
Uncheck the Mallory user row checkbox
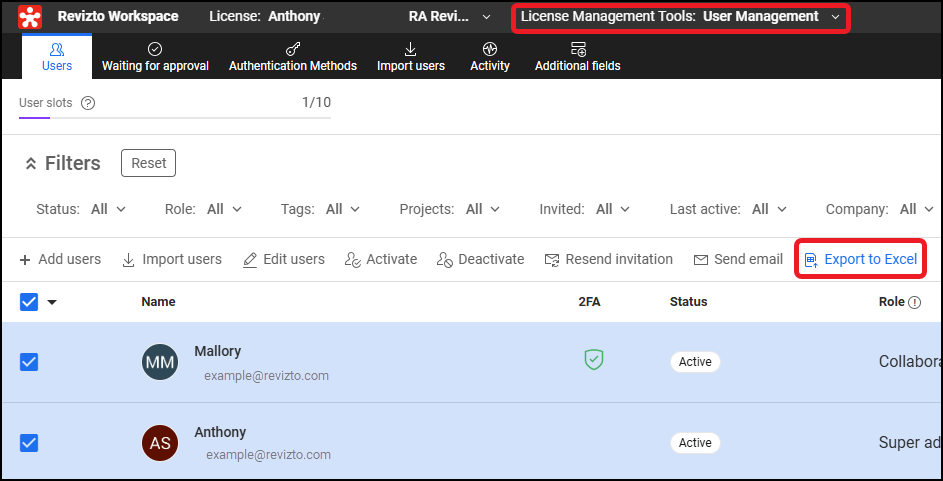click(x=29, y=362)
